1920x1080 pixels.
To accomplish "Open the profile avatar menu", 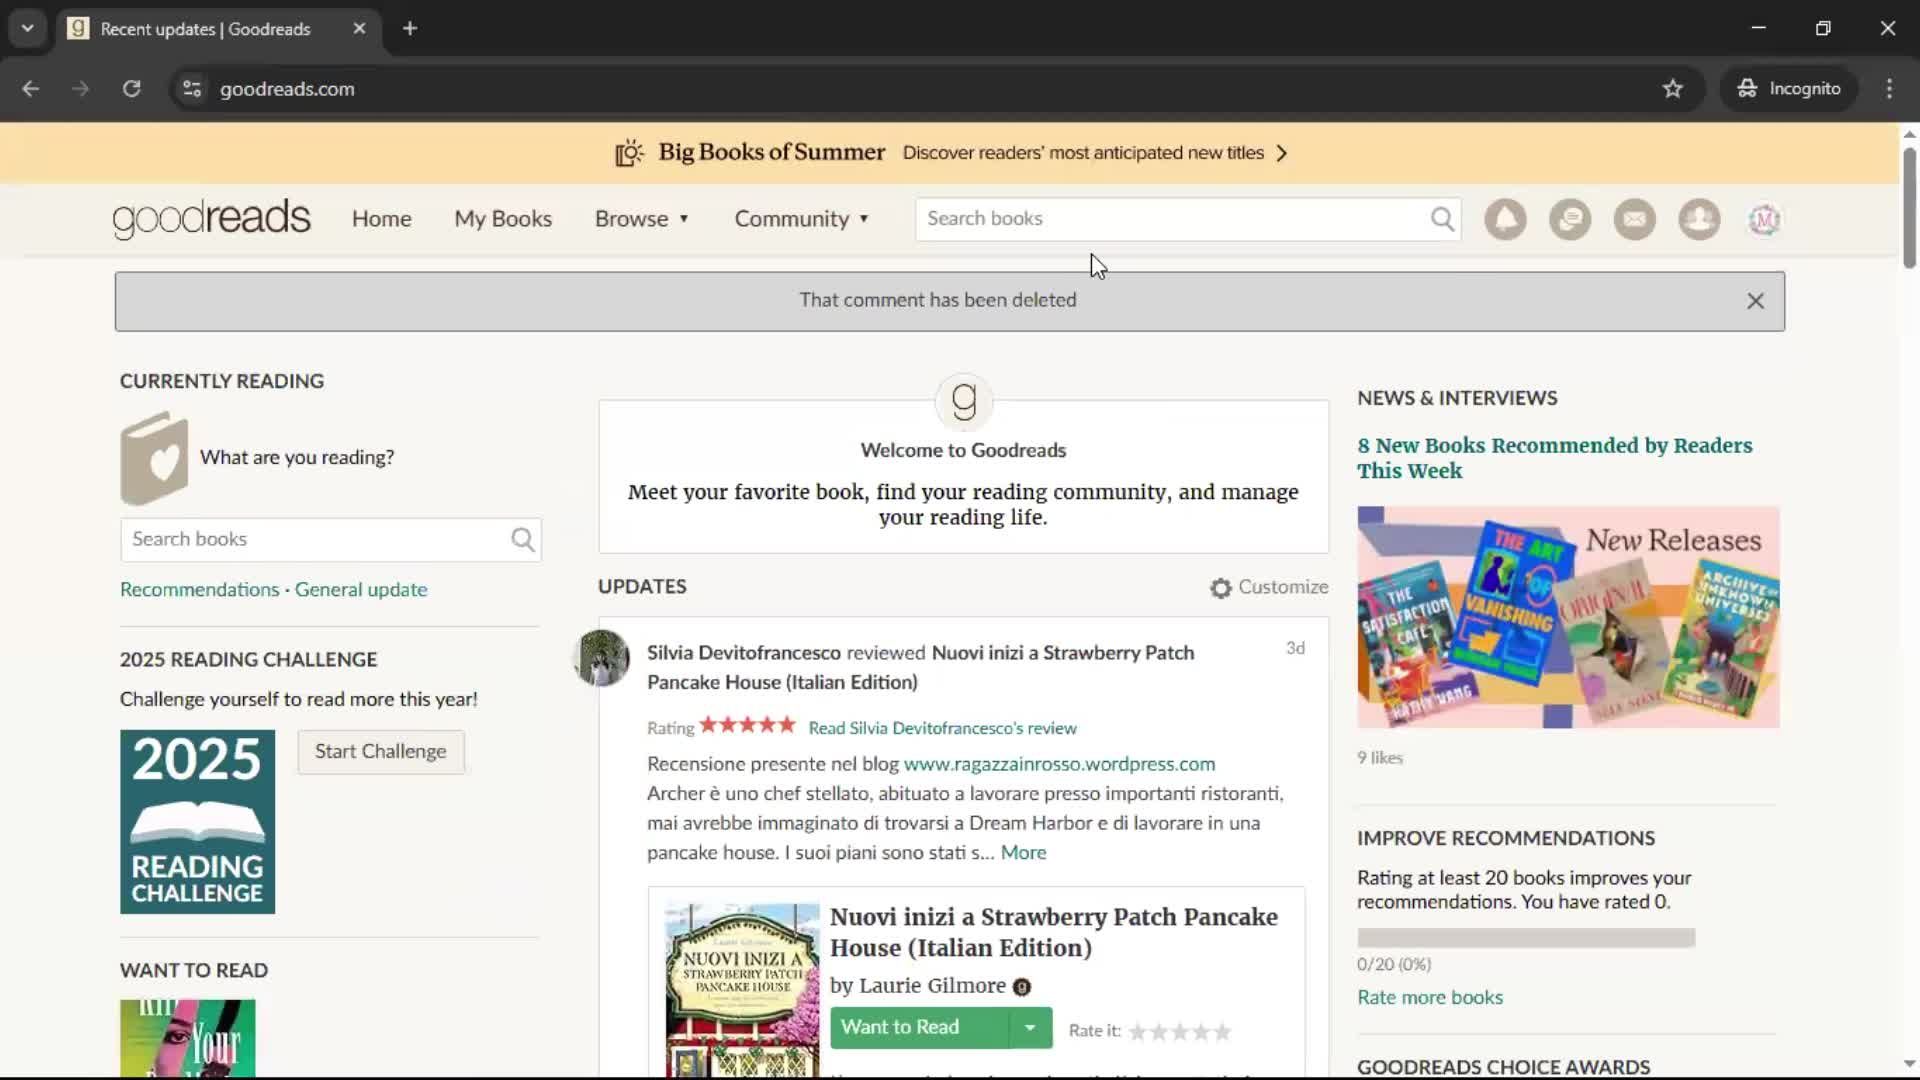I will tap(1764, 219).
